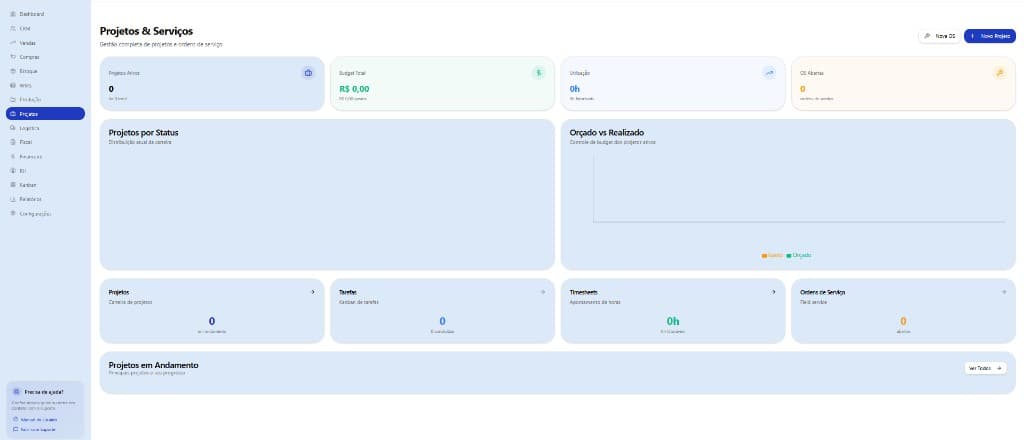
Task: Select the Compras cart icon in sidebar
Action: click(x=13, y=57)
